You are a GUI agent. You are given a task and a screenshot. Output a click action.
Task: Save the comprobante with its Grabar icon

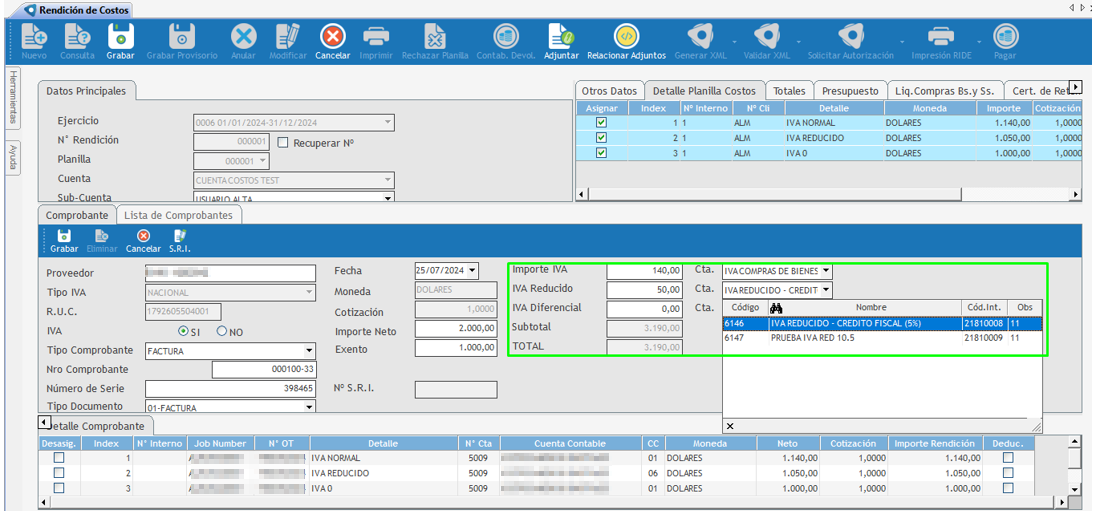click(64, 236)
